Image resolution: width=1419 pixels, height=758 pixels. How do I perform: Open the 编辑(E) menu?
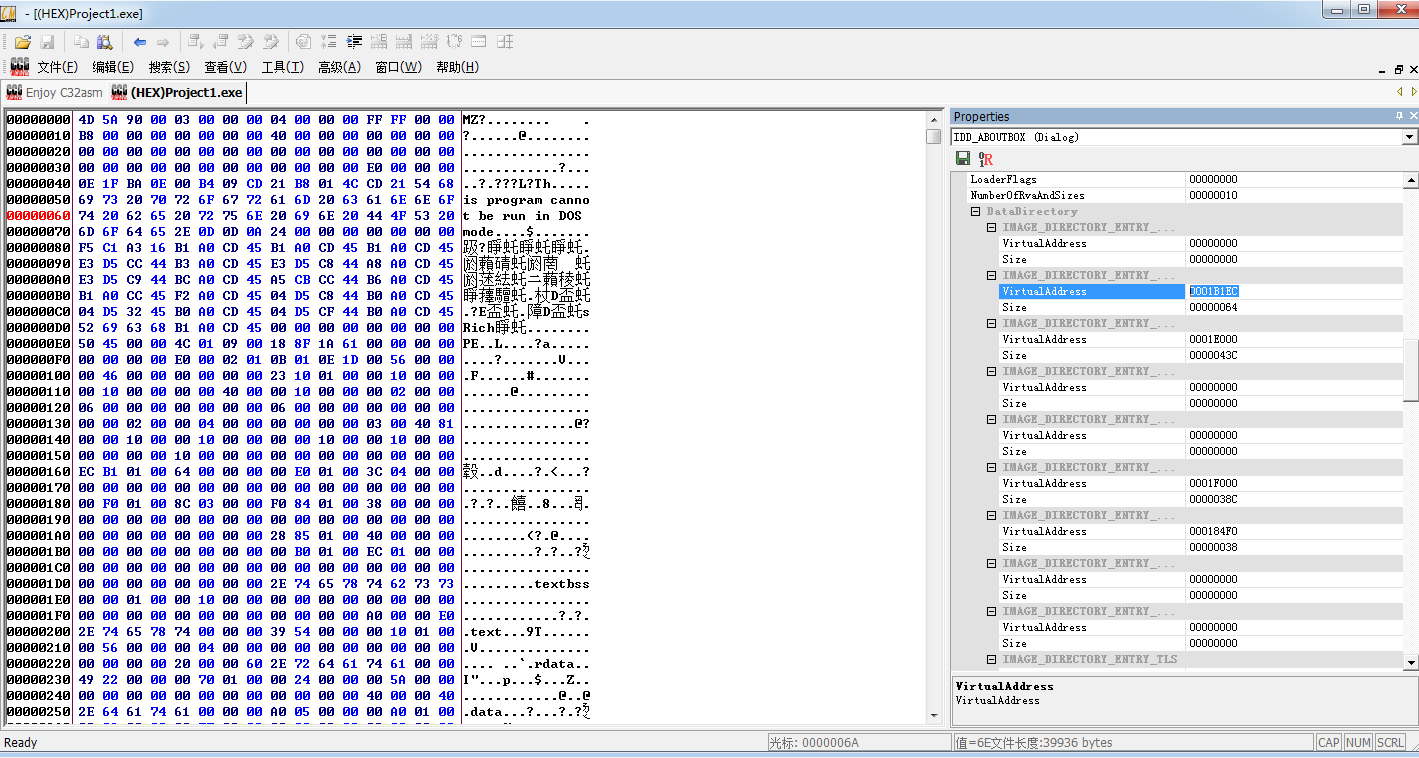point(113,67)
